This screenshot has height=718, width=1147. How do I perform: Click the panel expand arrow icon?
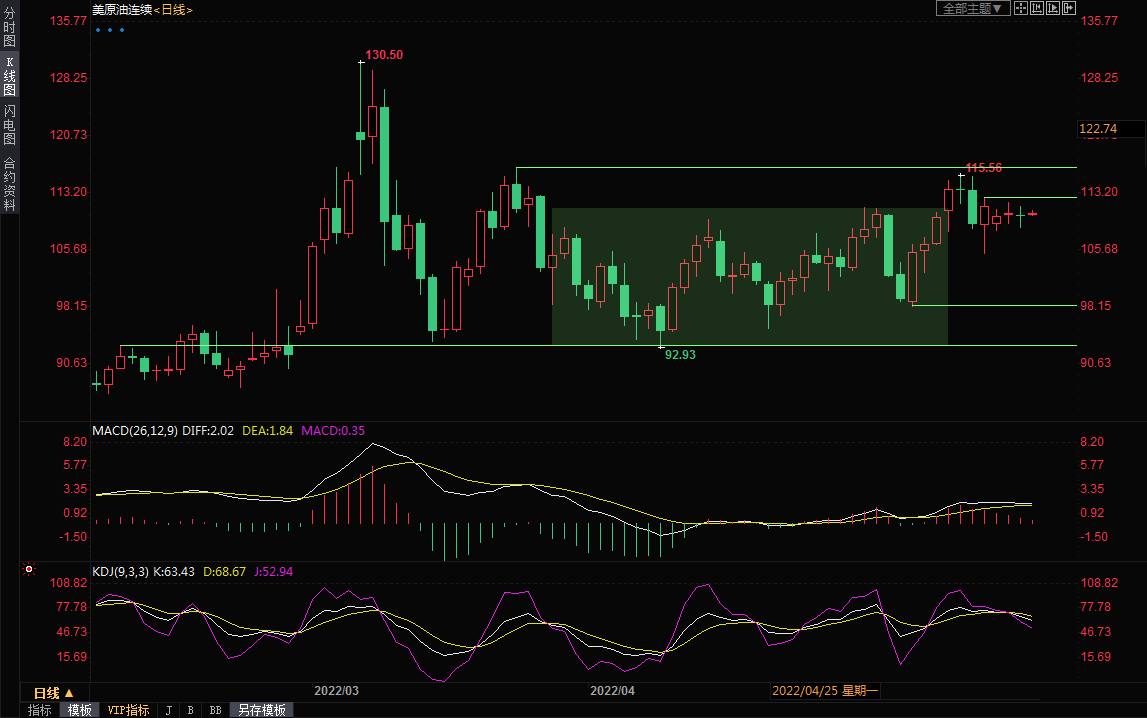tap(1069, 8)
